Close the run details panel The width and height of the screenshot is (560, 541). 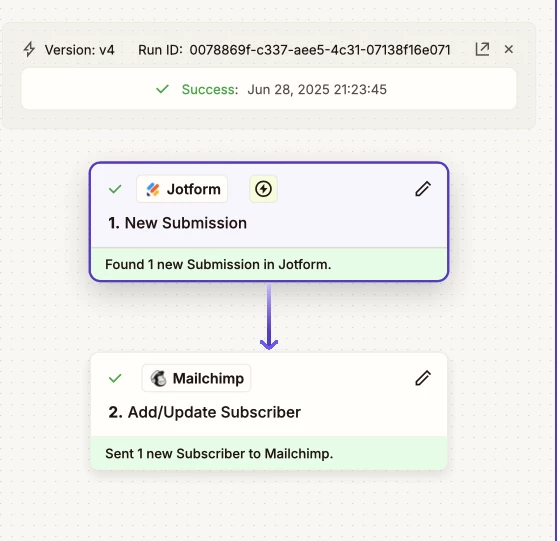pyautogui.click(x=509, y=49)
